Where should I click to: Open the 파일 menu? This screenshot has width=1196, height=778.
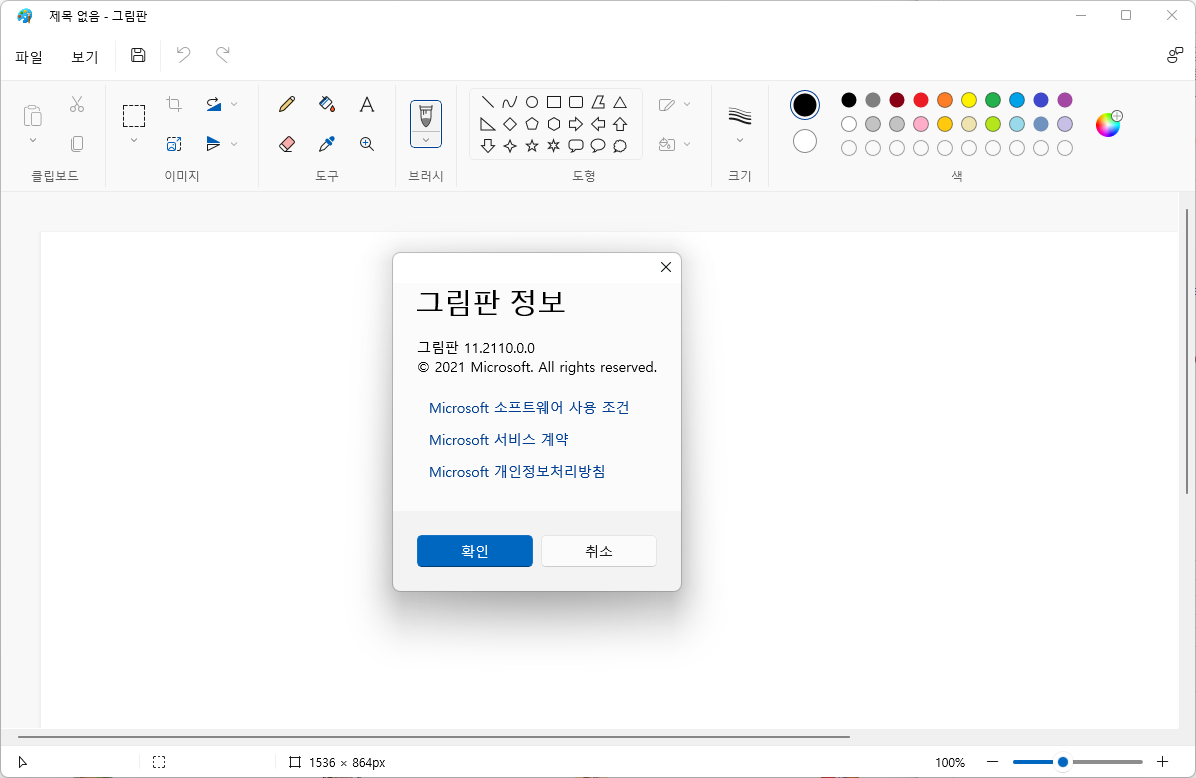(x=29, y=56)
